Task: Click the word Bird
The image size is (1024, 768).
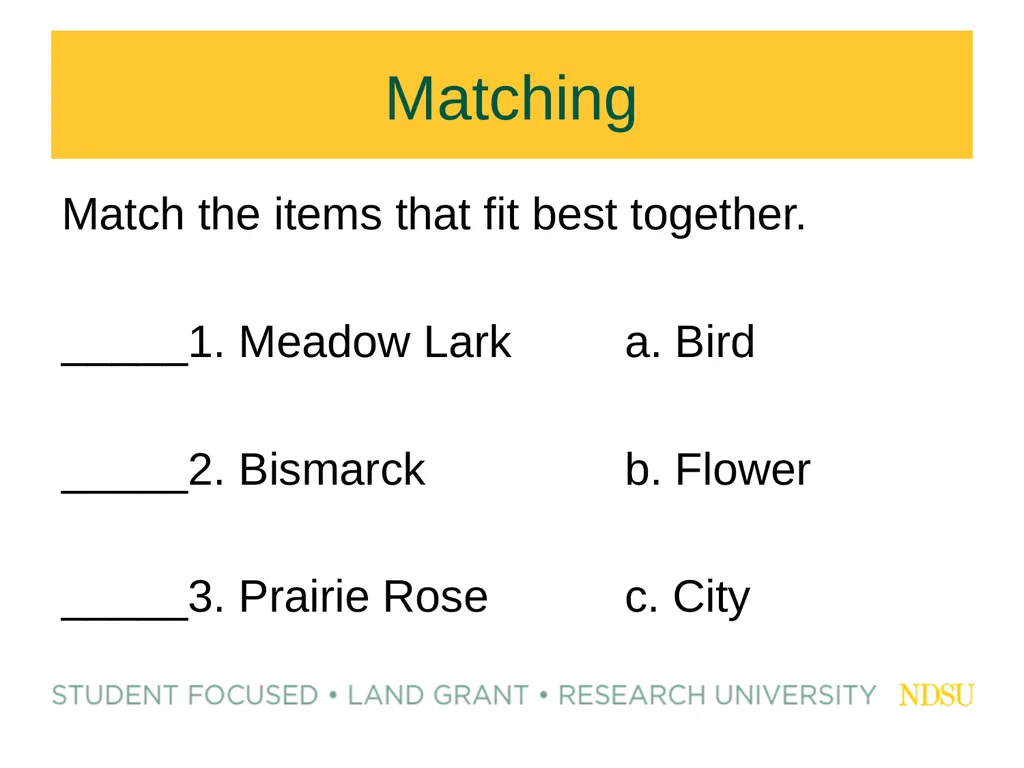Action: [x=714, y=342]
